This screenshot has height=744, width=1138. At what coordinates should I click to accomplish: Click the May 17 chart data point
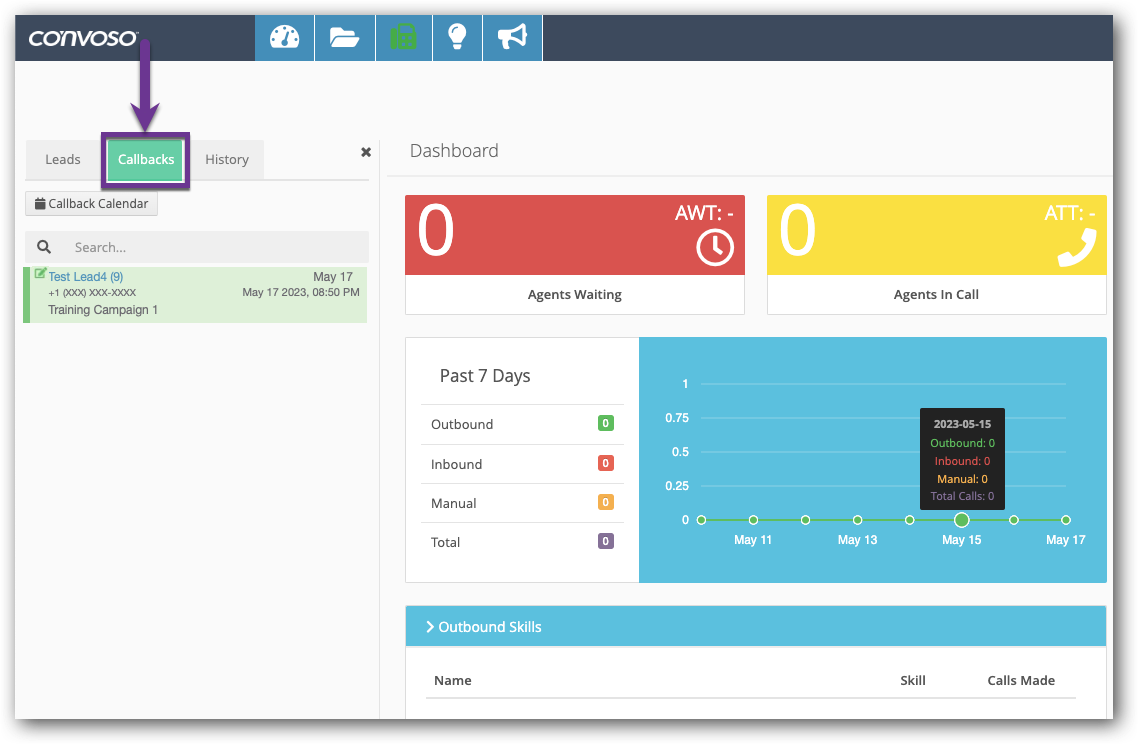pyautogui.click(x=1066, y=520)
